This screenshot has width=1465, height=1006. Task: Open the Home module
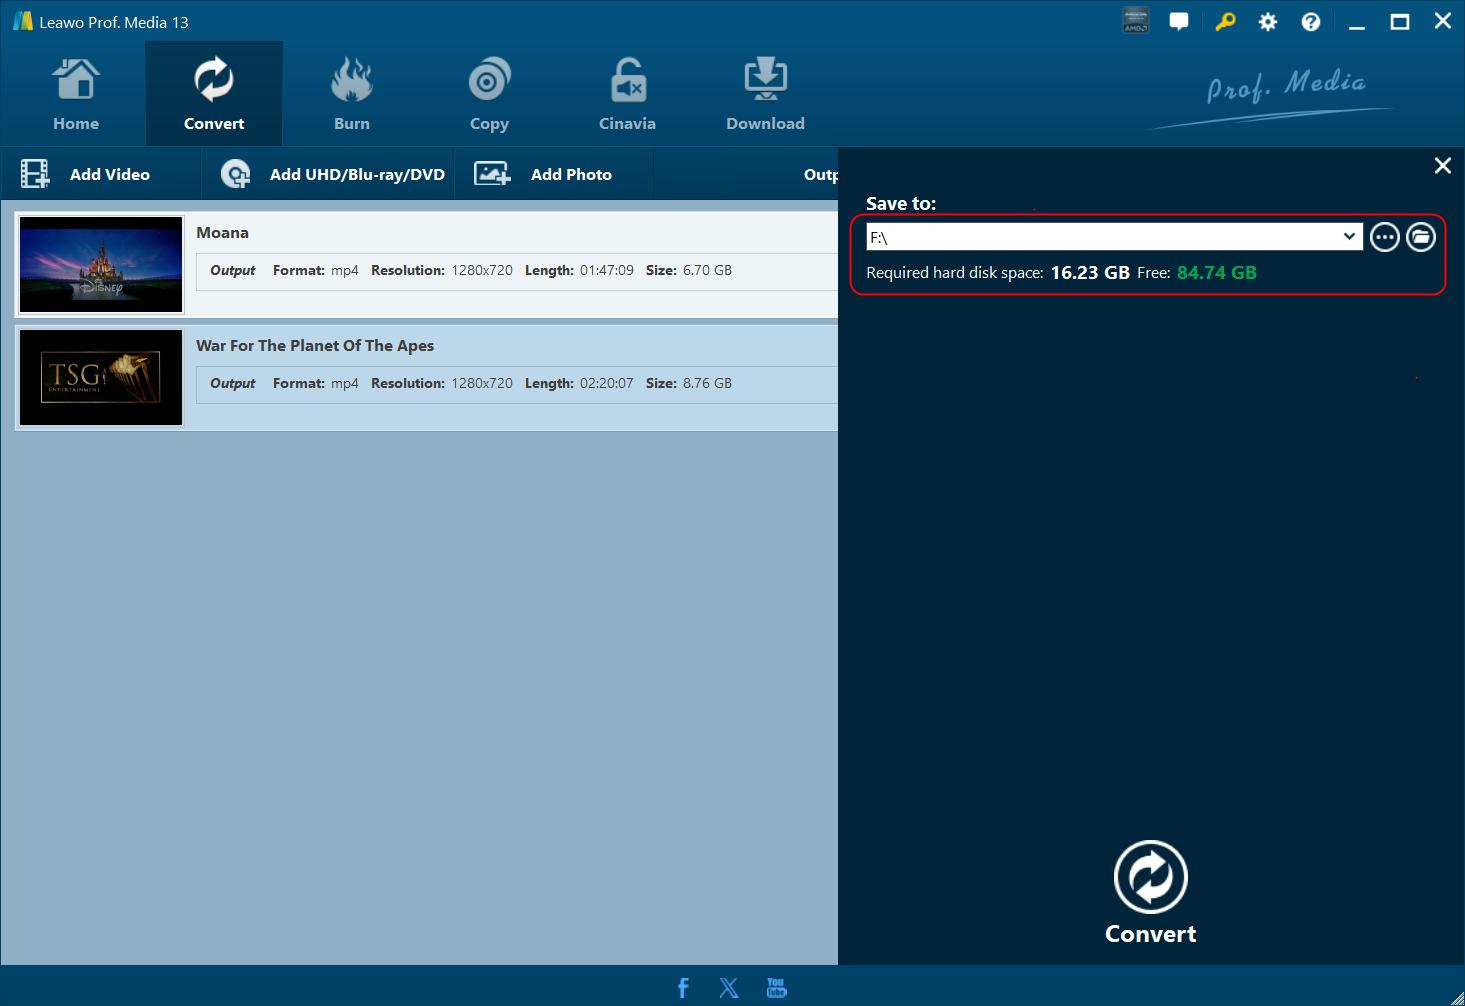point(76,95)
